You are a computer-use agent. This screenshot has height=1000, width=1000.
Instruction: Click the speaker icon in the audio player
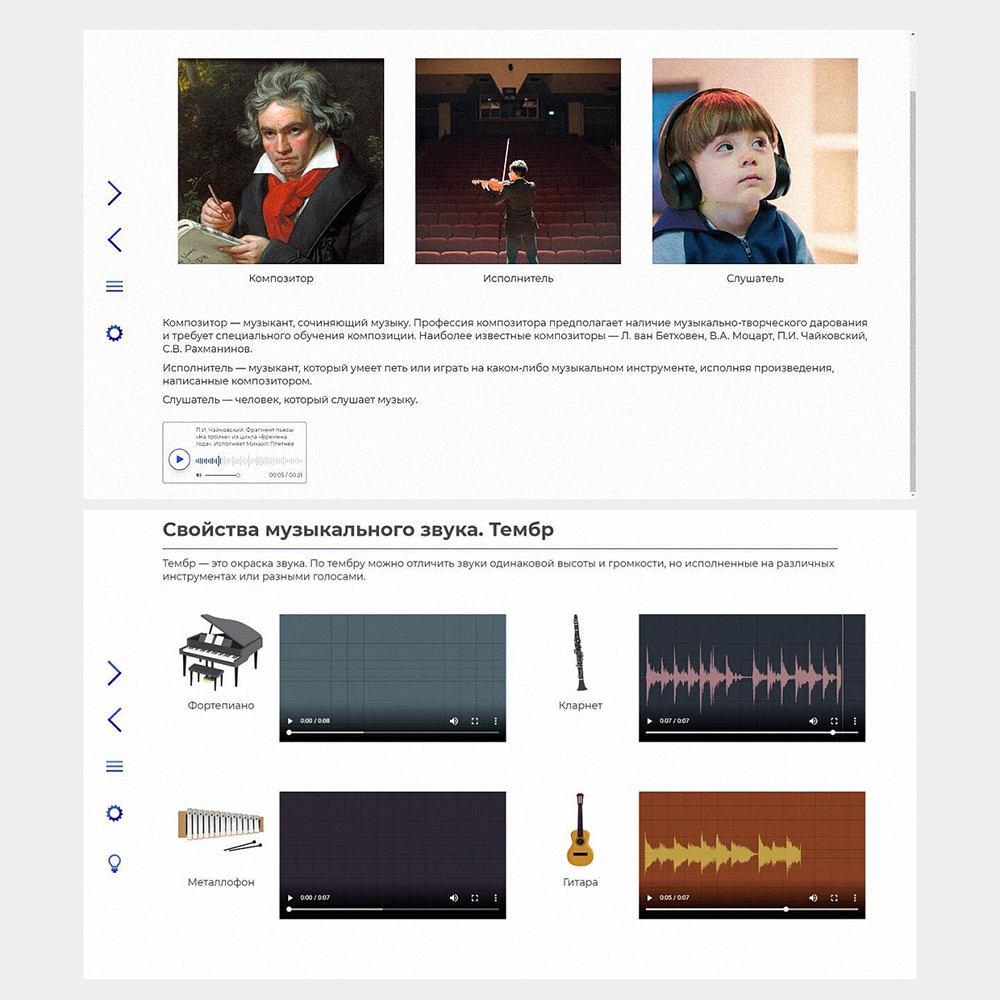tap(199, 475)
